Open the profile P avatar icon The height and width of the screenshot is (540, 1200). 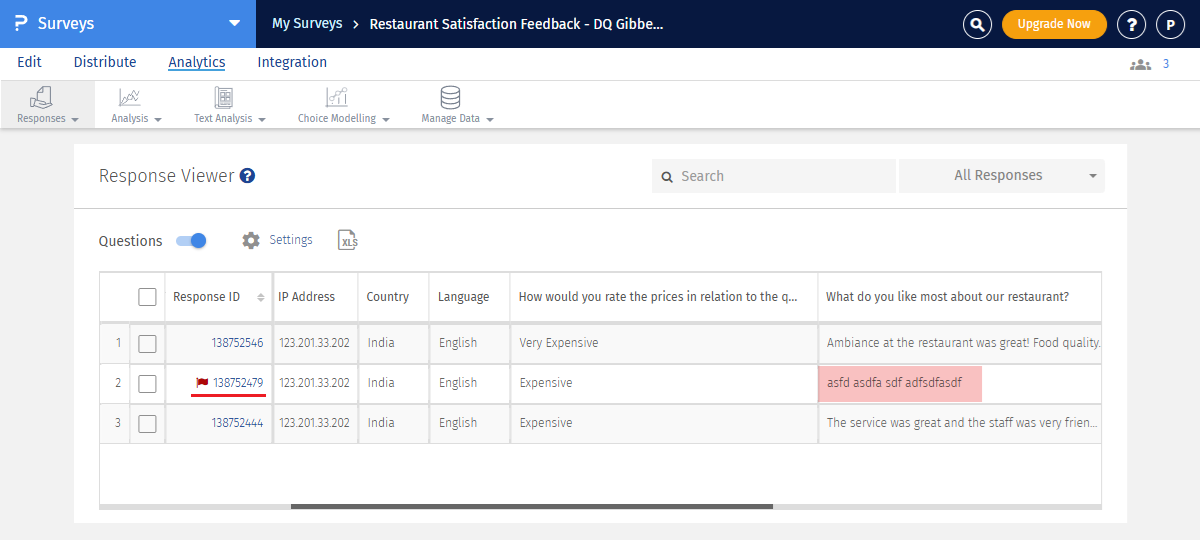1170,24
